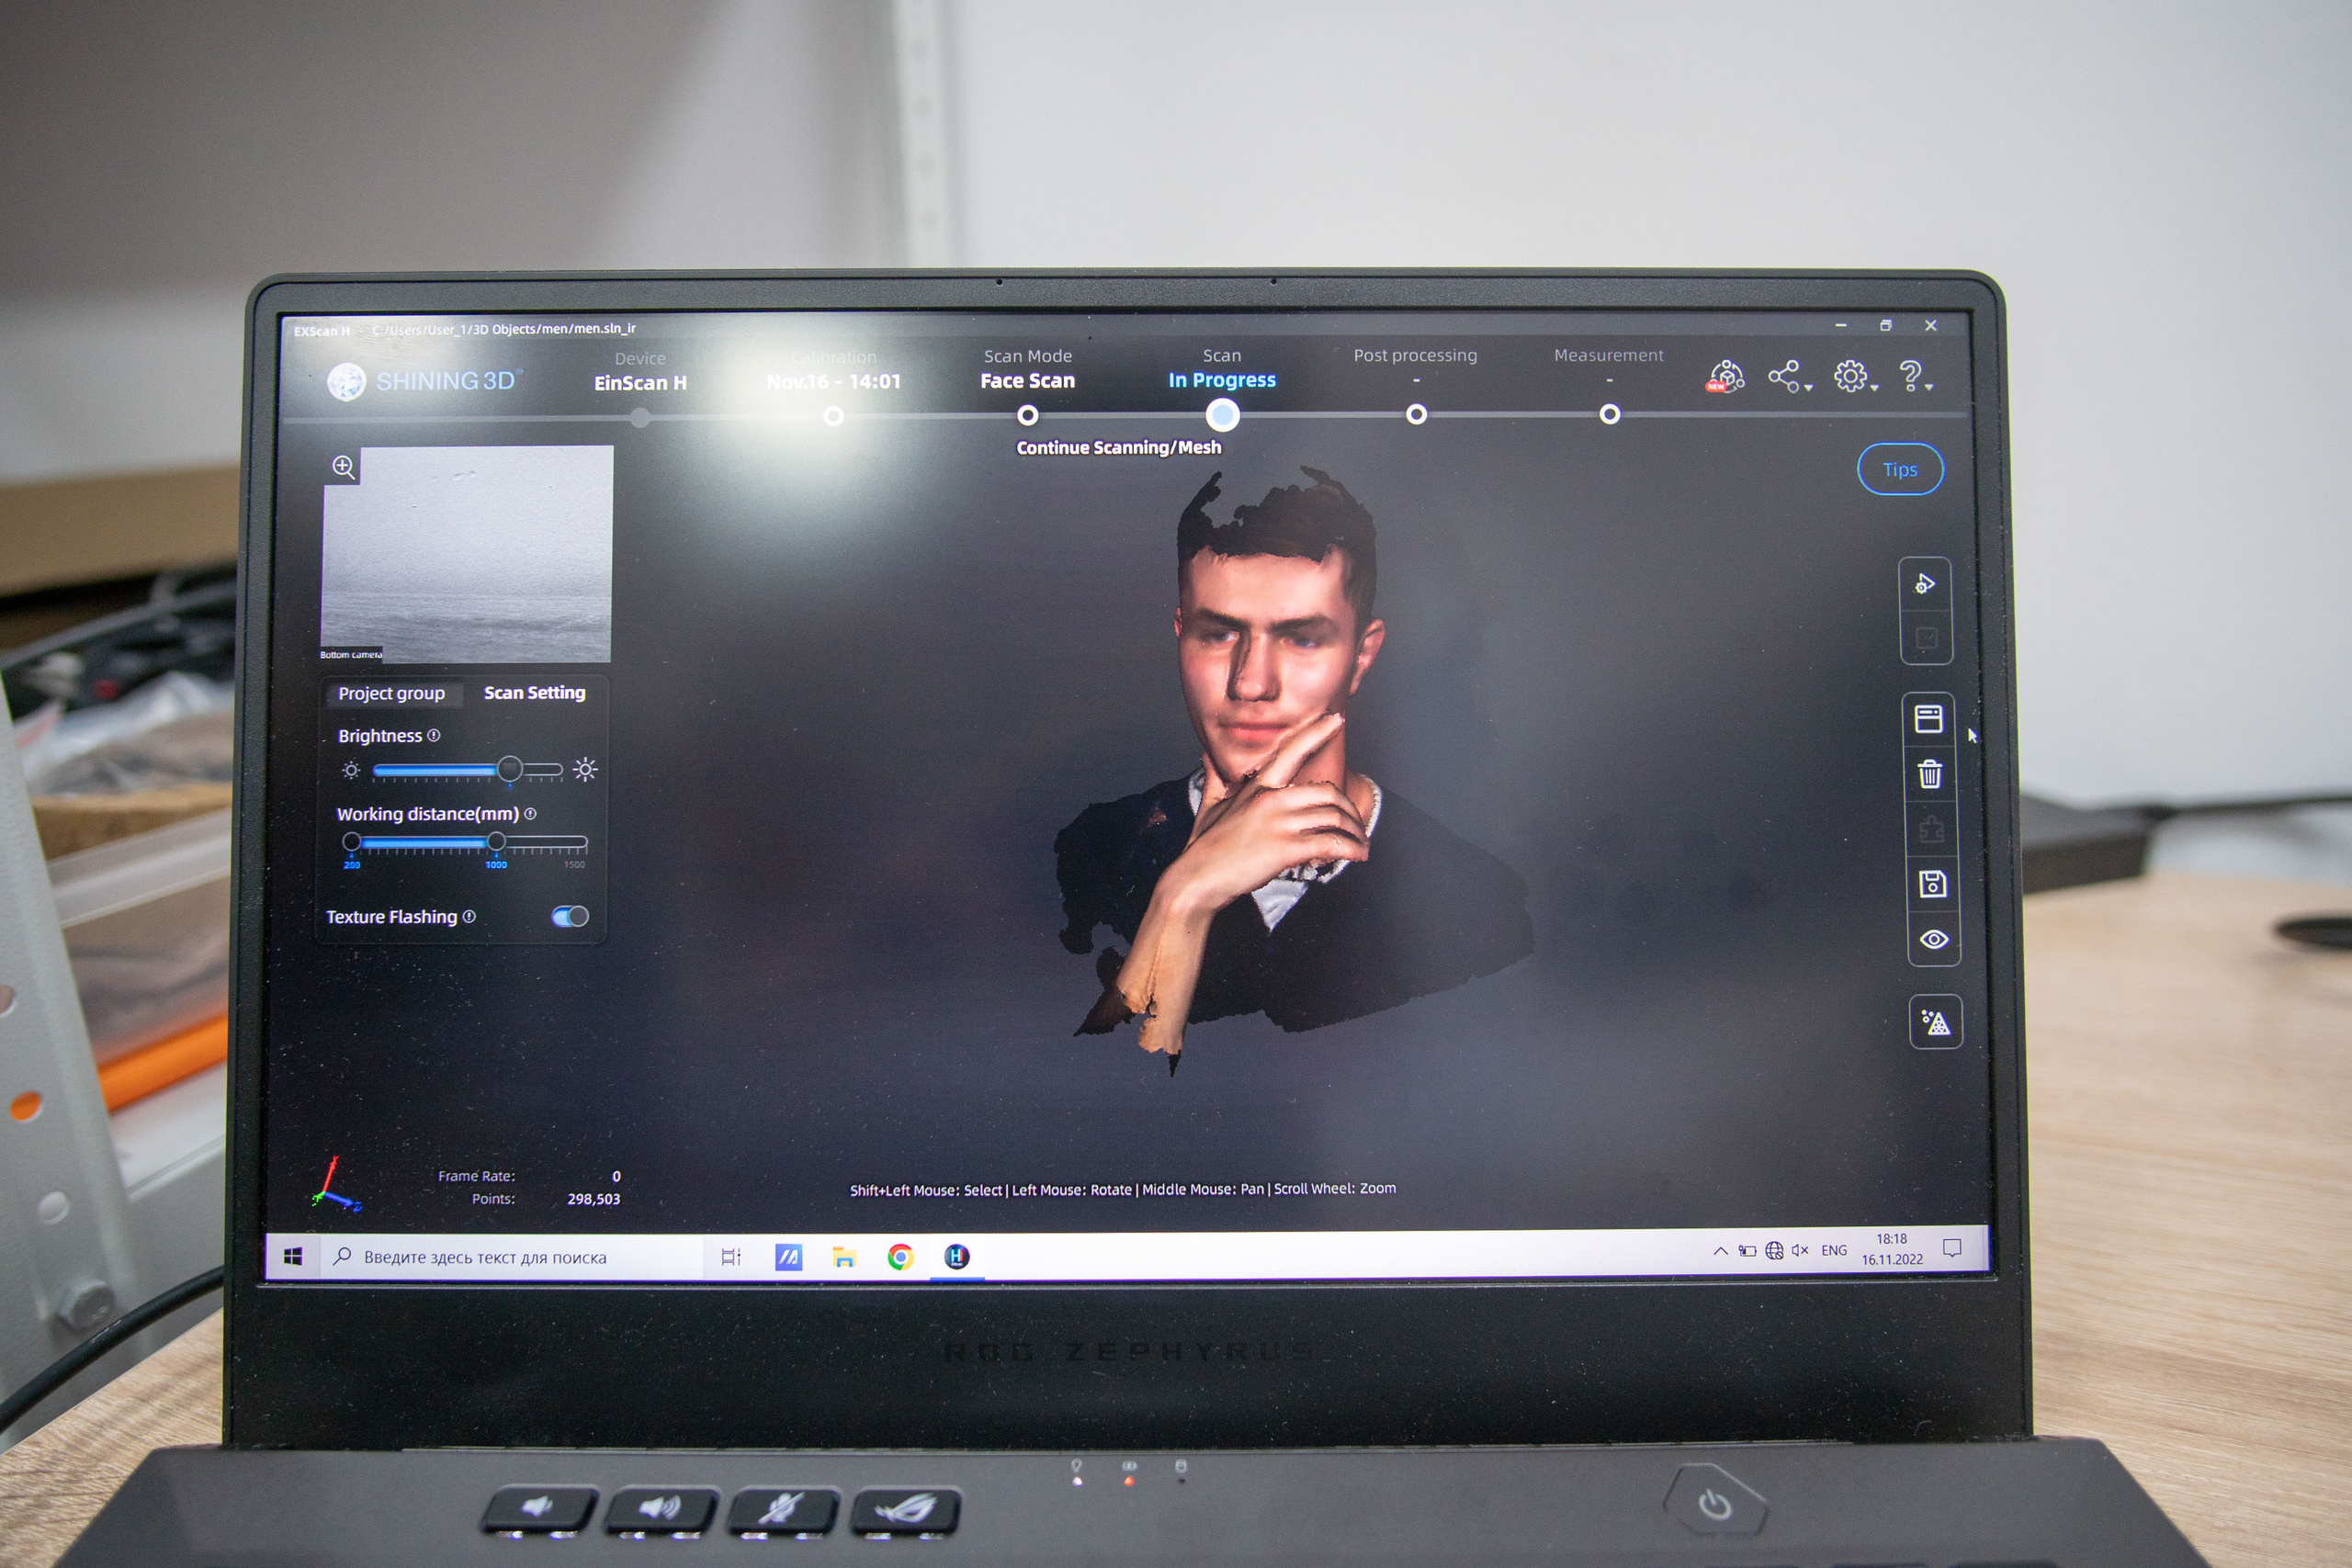Toggle the eye visibility icon
This screenshot has width=2352, height=1568.
1933,939
